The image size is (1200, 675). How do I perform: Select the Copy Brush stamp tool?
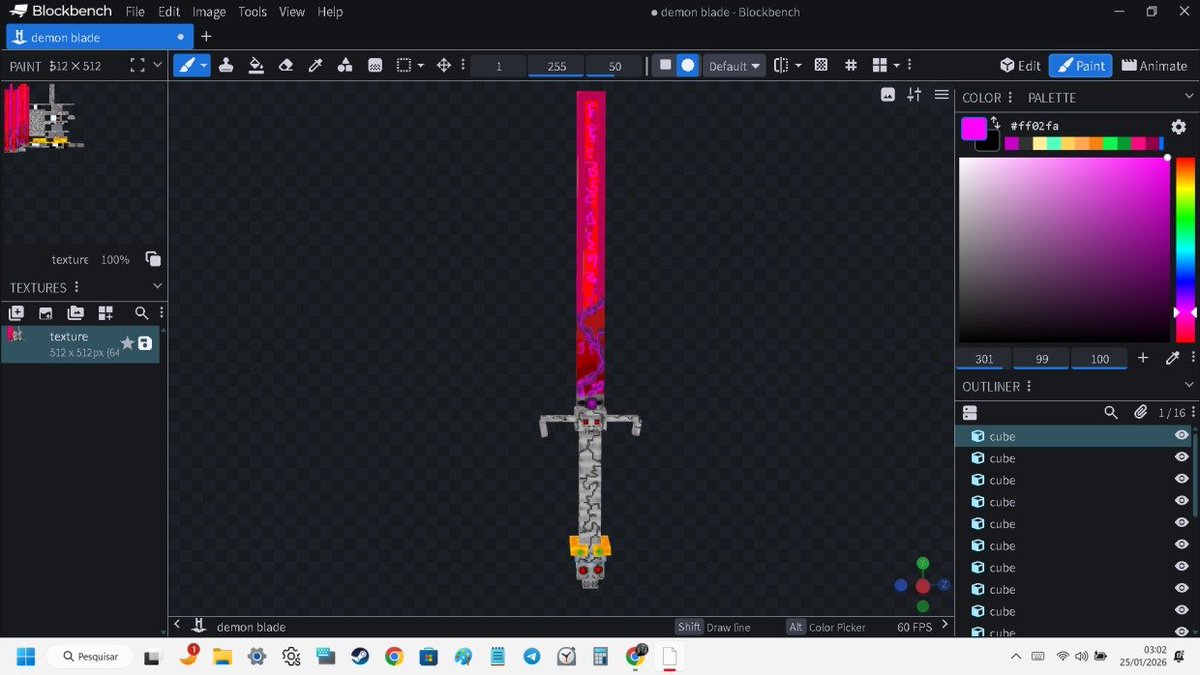pos(226,65)
